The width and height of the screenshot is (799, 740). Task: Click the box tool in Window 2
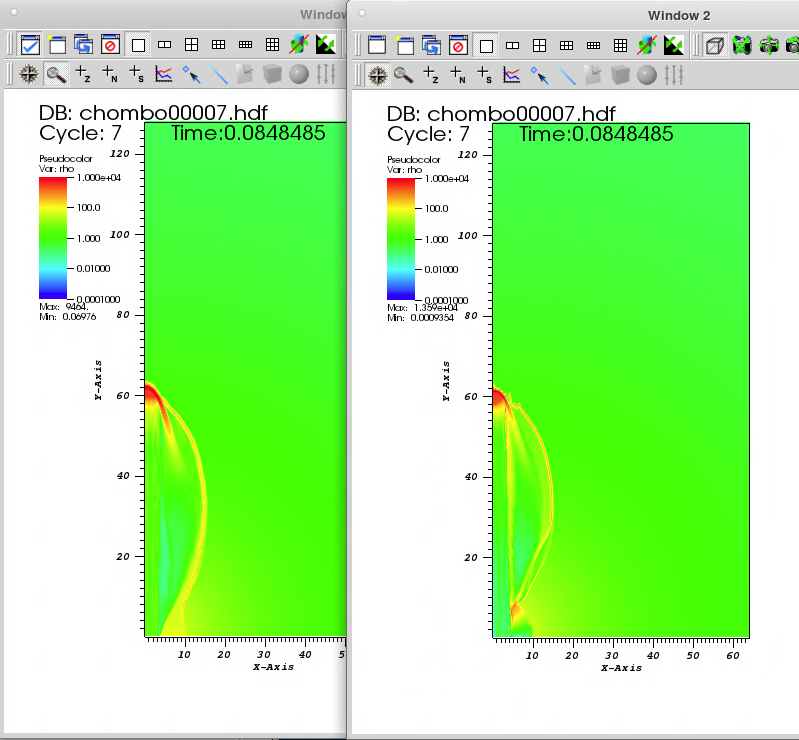[620, 75]
